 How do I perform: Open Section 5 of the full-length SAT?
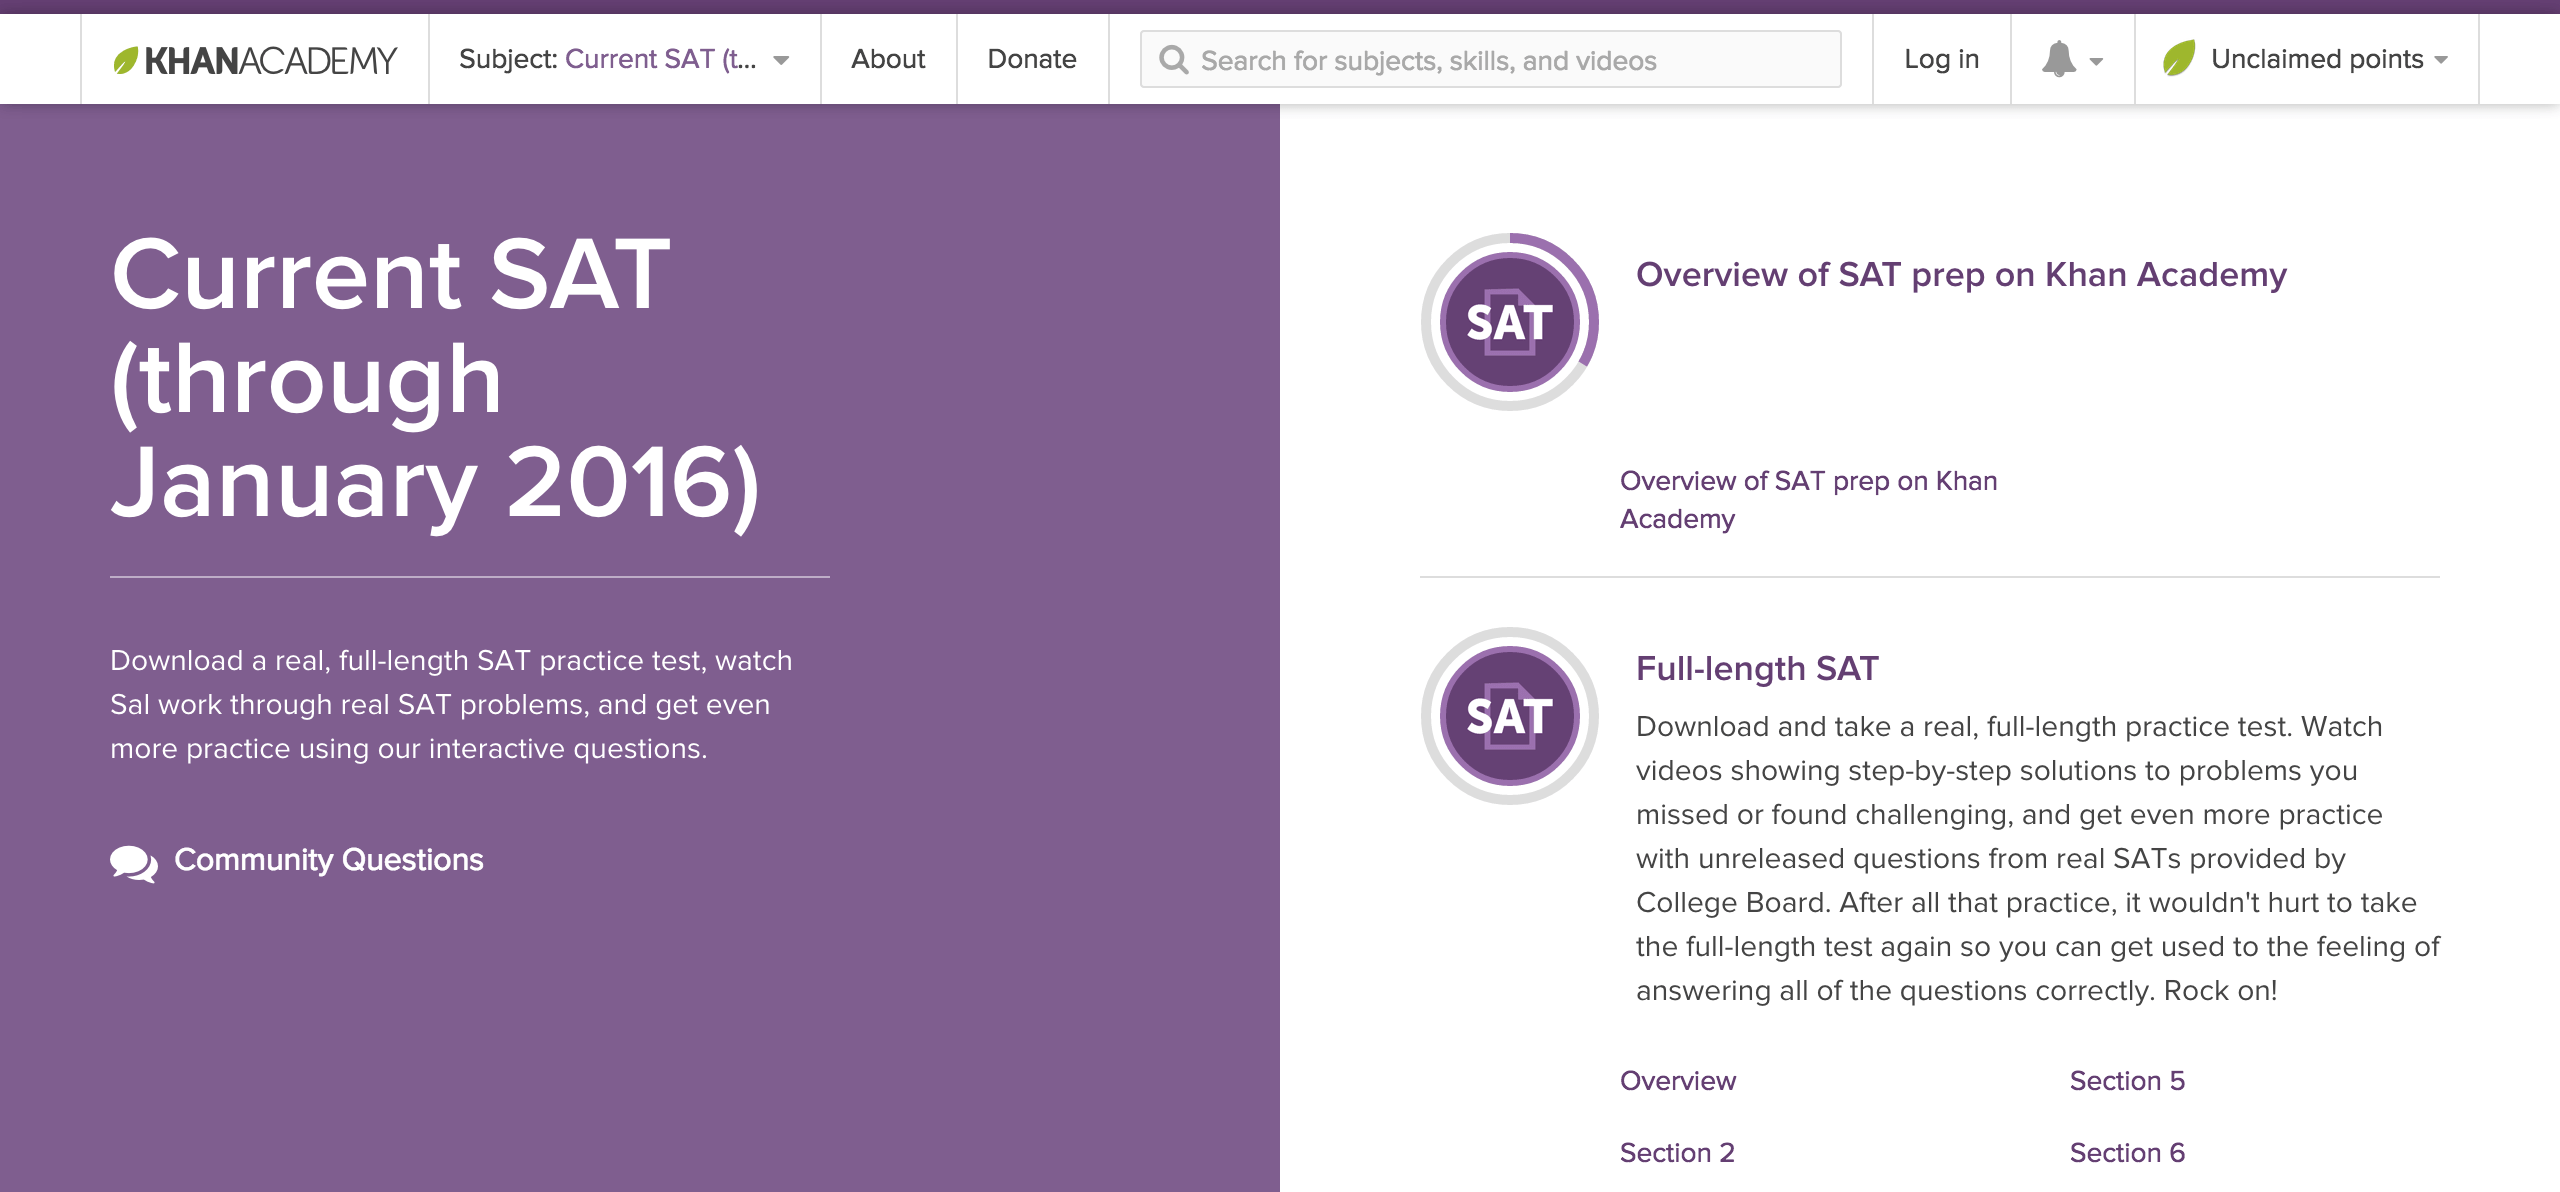2127,1080
